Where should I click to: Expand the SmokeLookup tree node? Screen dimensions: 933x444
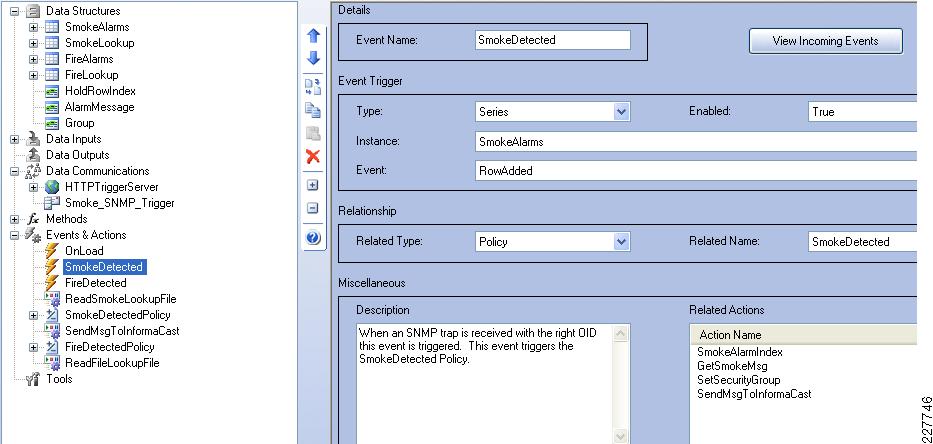click(x=33, y=43)
